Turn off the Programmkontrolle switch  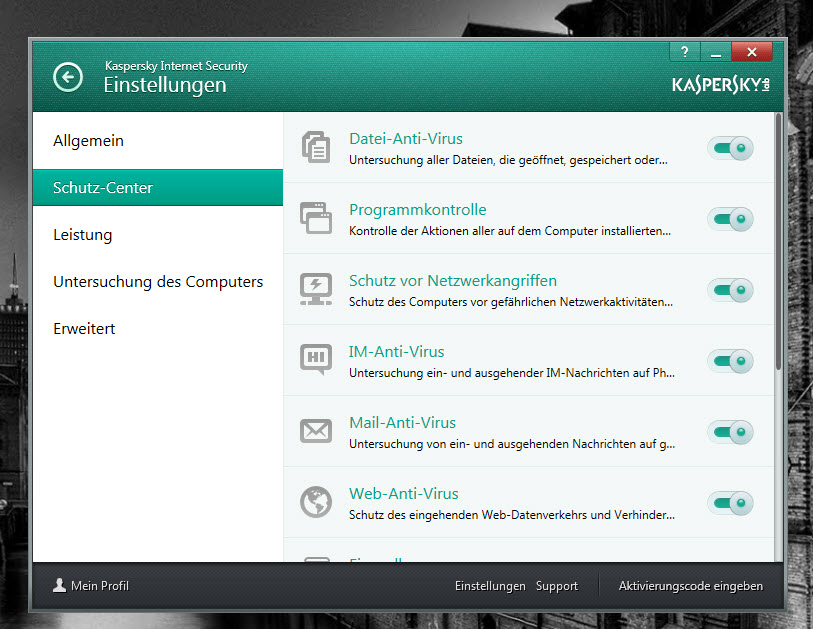pyautogui.click(x=730, y=219)
